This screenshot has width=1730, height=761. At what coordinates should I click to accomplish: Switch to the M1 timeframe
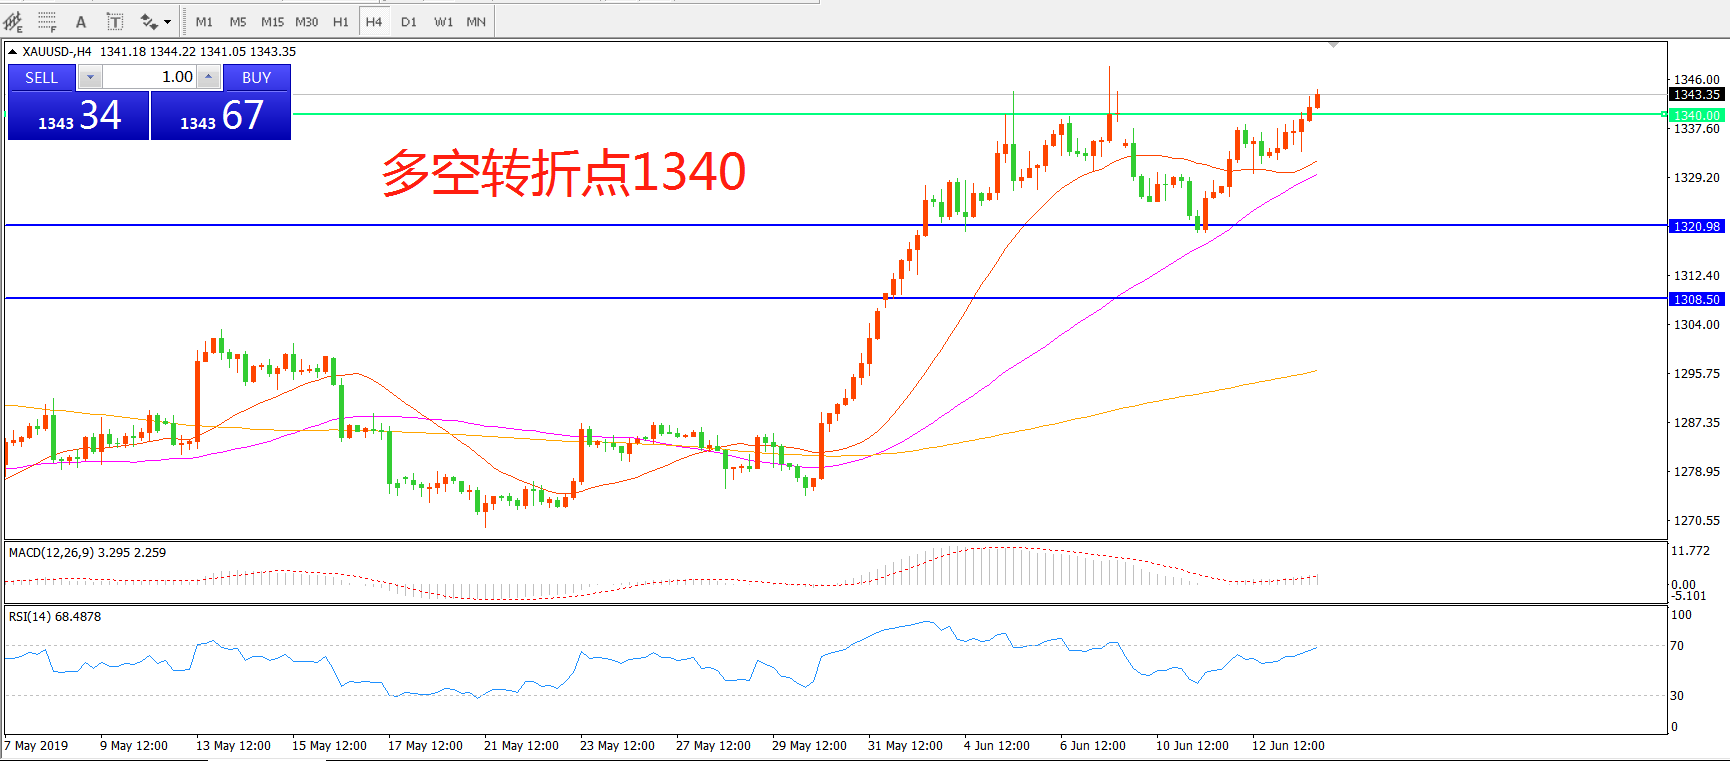click(204, 21)
